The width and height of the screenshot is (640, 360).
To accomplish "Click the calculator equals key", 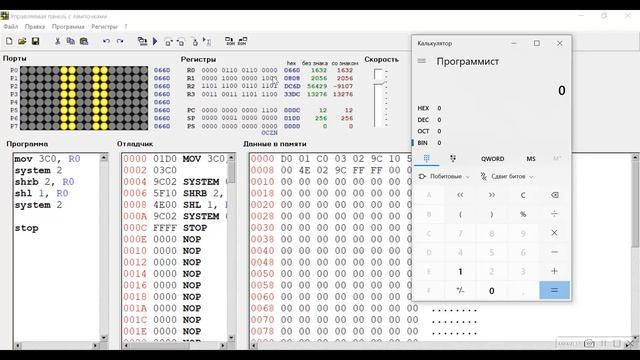I will pyautogui.click(x=554, y=290).
